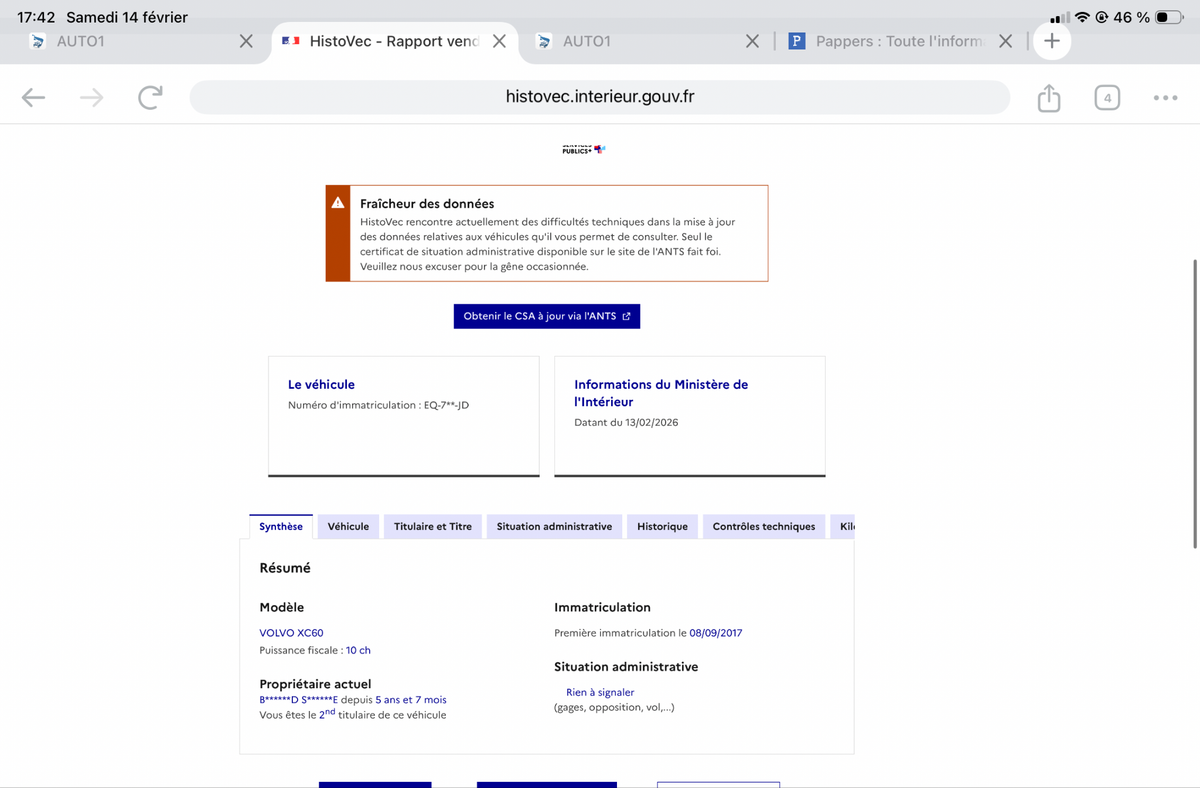Image resolution: width=1200 pixels, height=788 pixels.
Task: Open the share sheet icon
Action: tap(1048, 97)
